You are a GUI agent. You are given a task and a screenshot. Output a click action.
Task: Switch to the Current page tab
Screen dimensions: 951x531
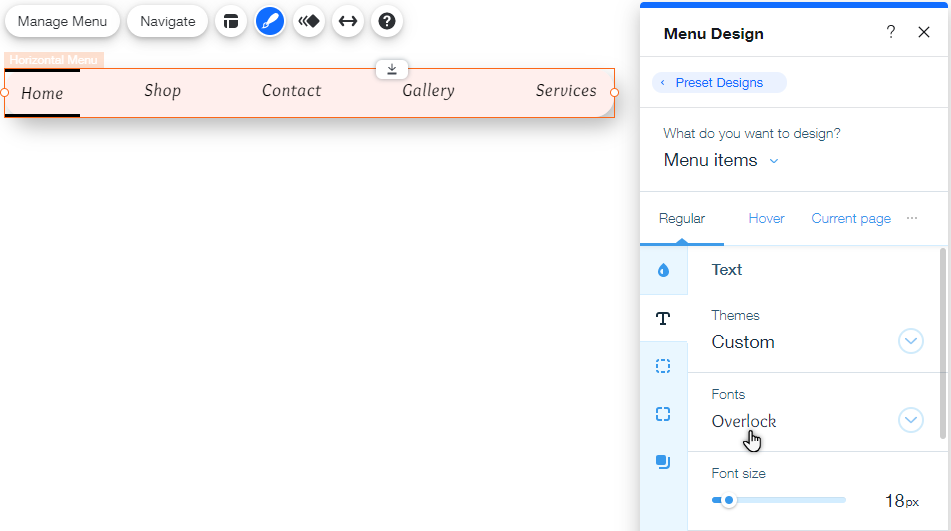850,218
